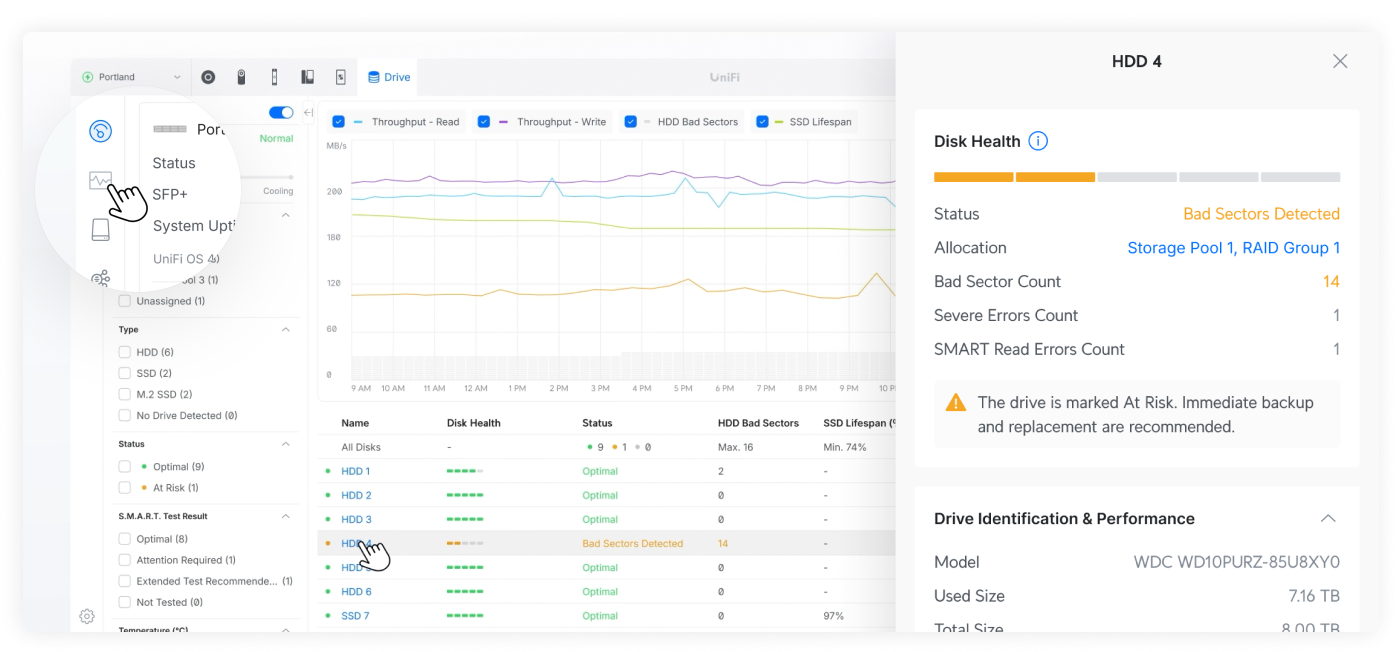
Task: Click the Disk Health info icon
Action: point(1038,141)
